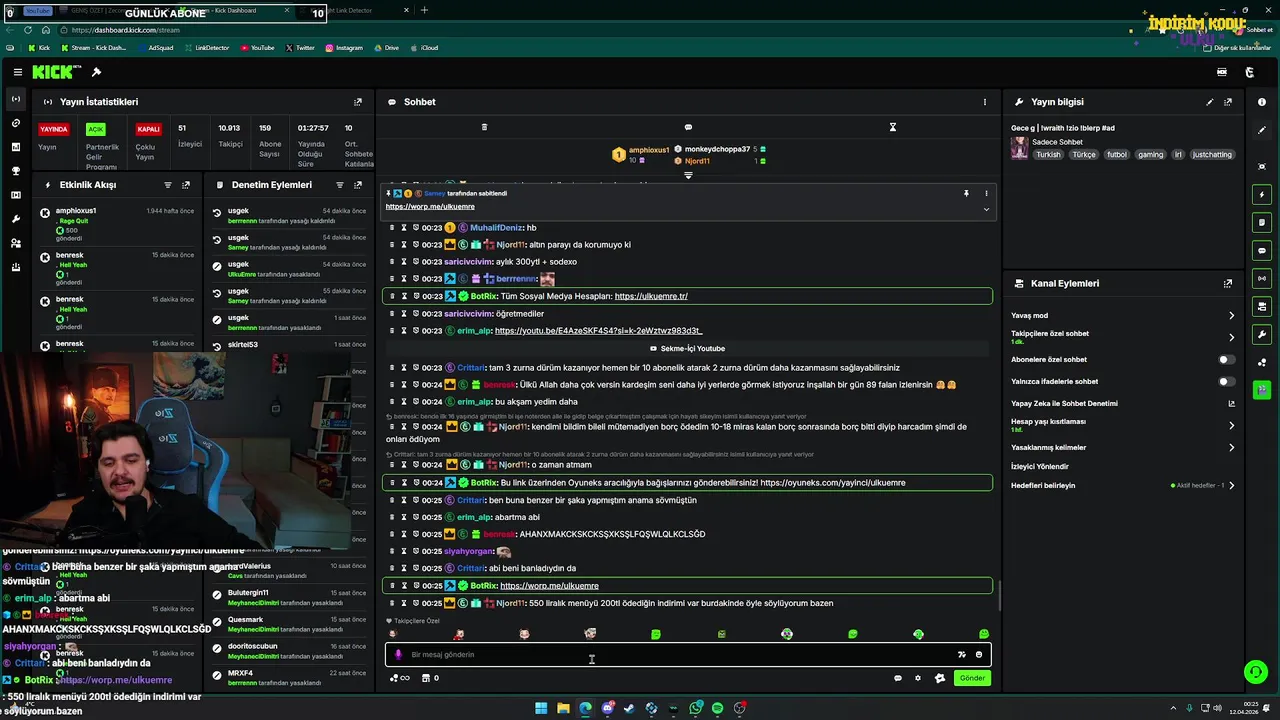
Task: Open the LinkDetector bookmark
Action: coord(206,48)
